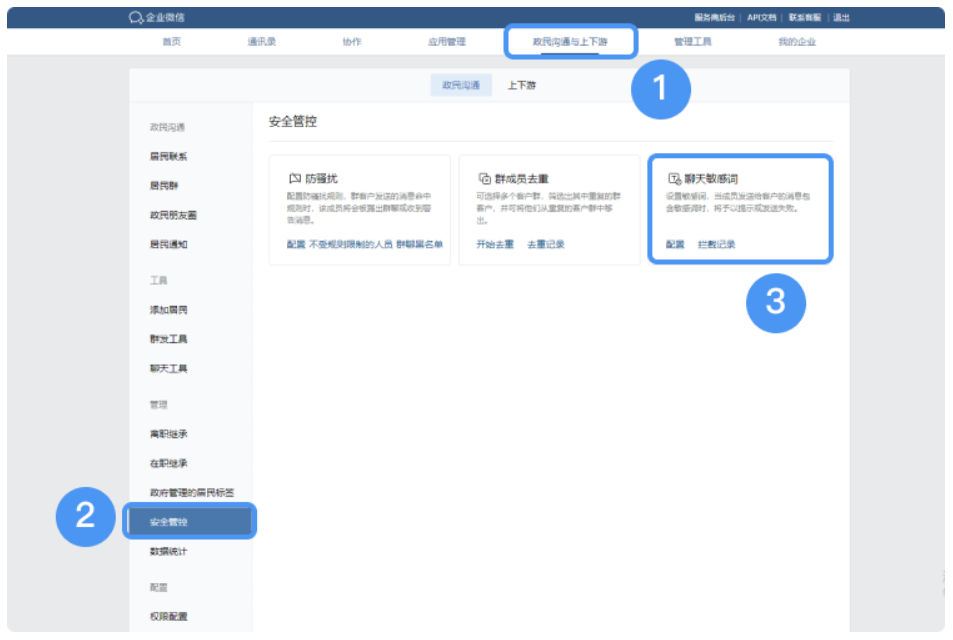
Task: Click the 群成员去重 card icon
Action: (484, 179)
